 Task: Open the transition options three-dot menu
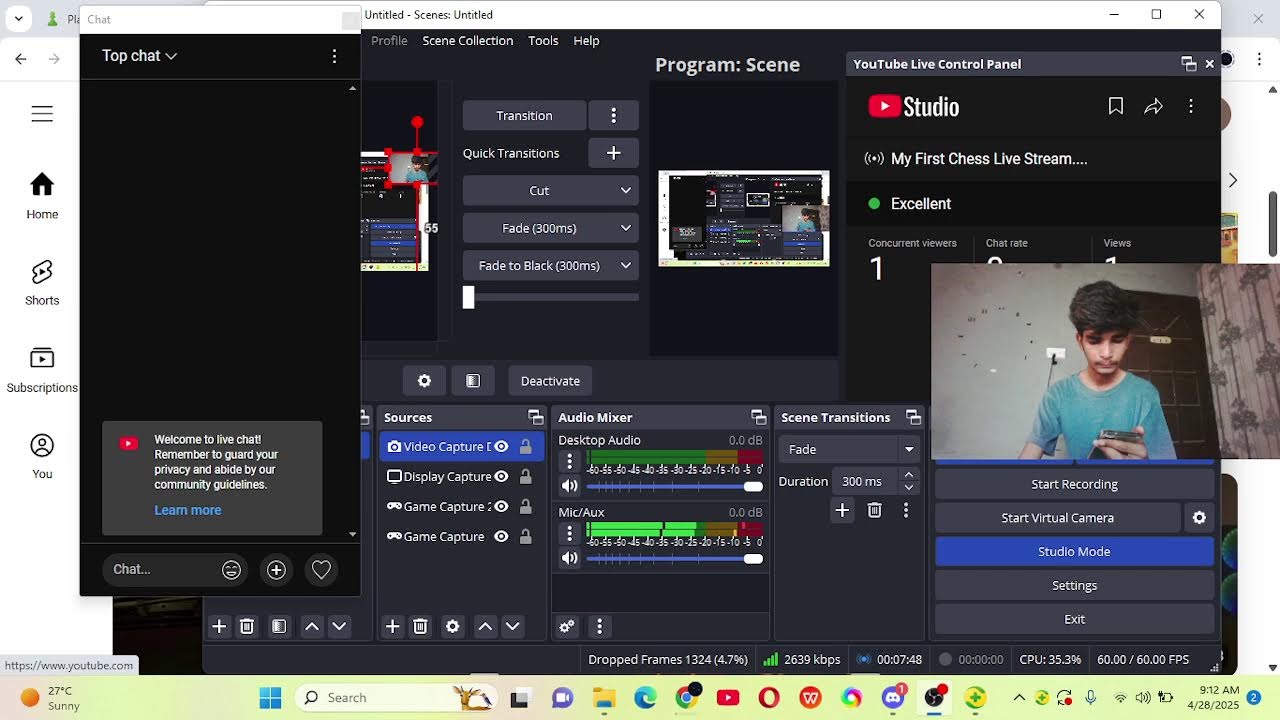[x=614, y=115]
